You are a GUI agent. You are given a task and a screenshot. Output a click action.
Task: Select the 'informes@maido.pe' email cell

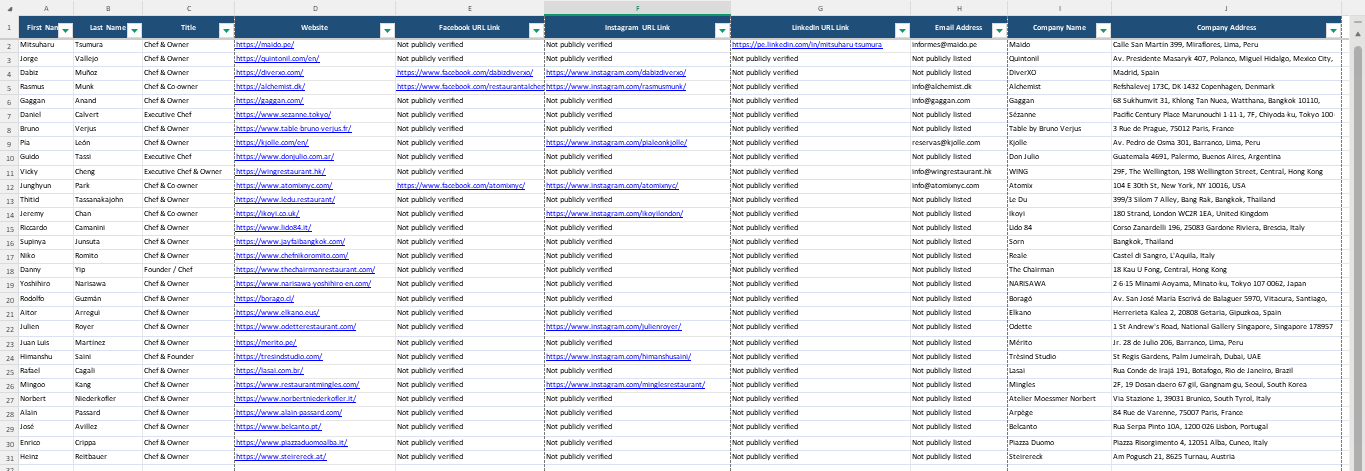click(959, 45)
